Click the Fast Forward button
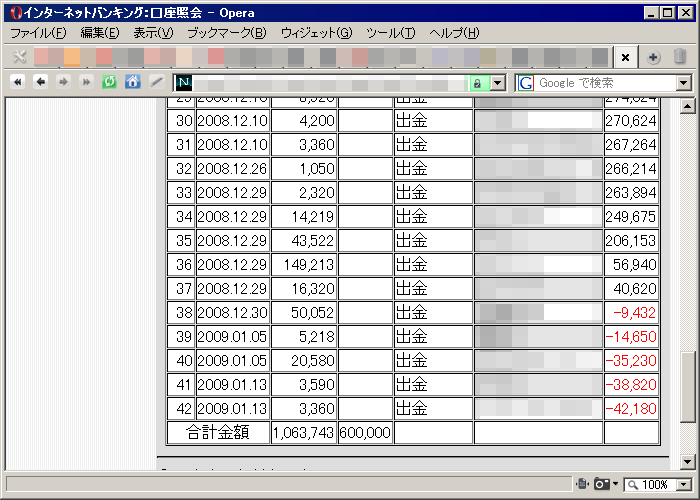 point(86,82)
